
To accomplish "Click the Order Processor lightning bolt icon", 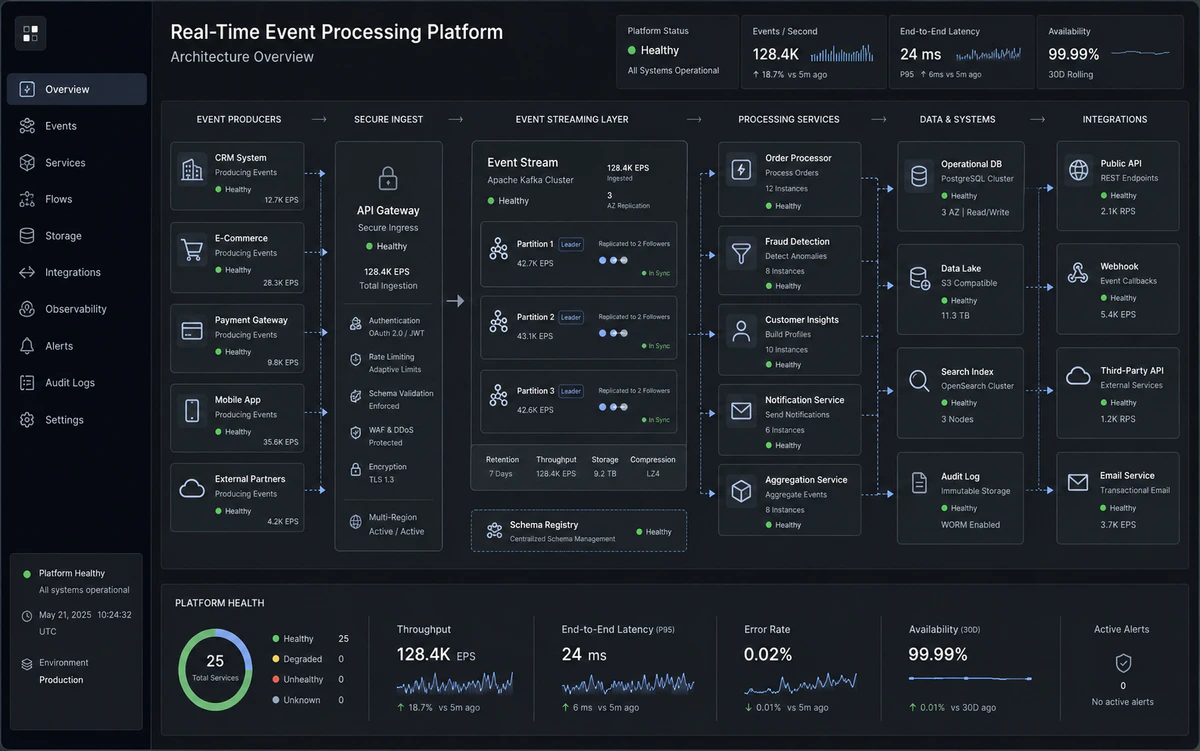I will point(741,170).
